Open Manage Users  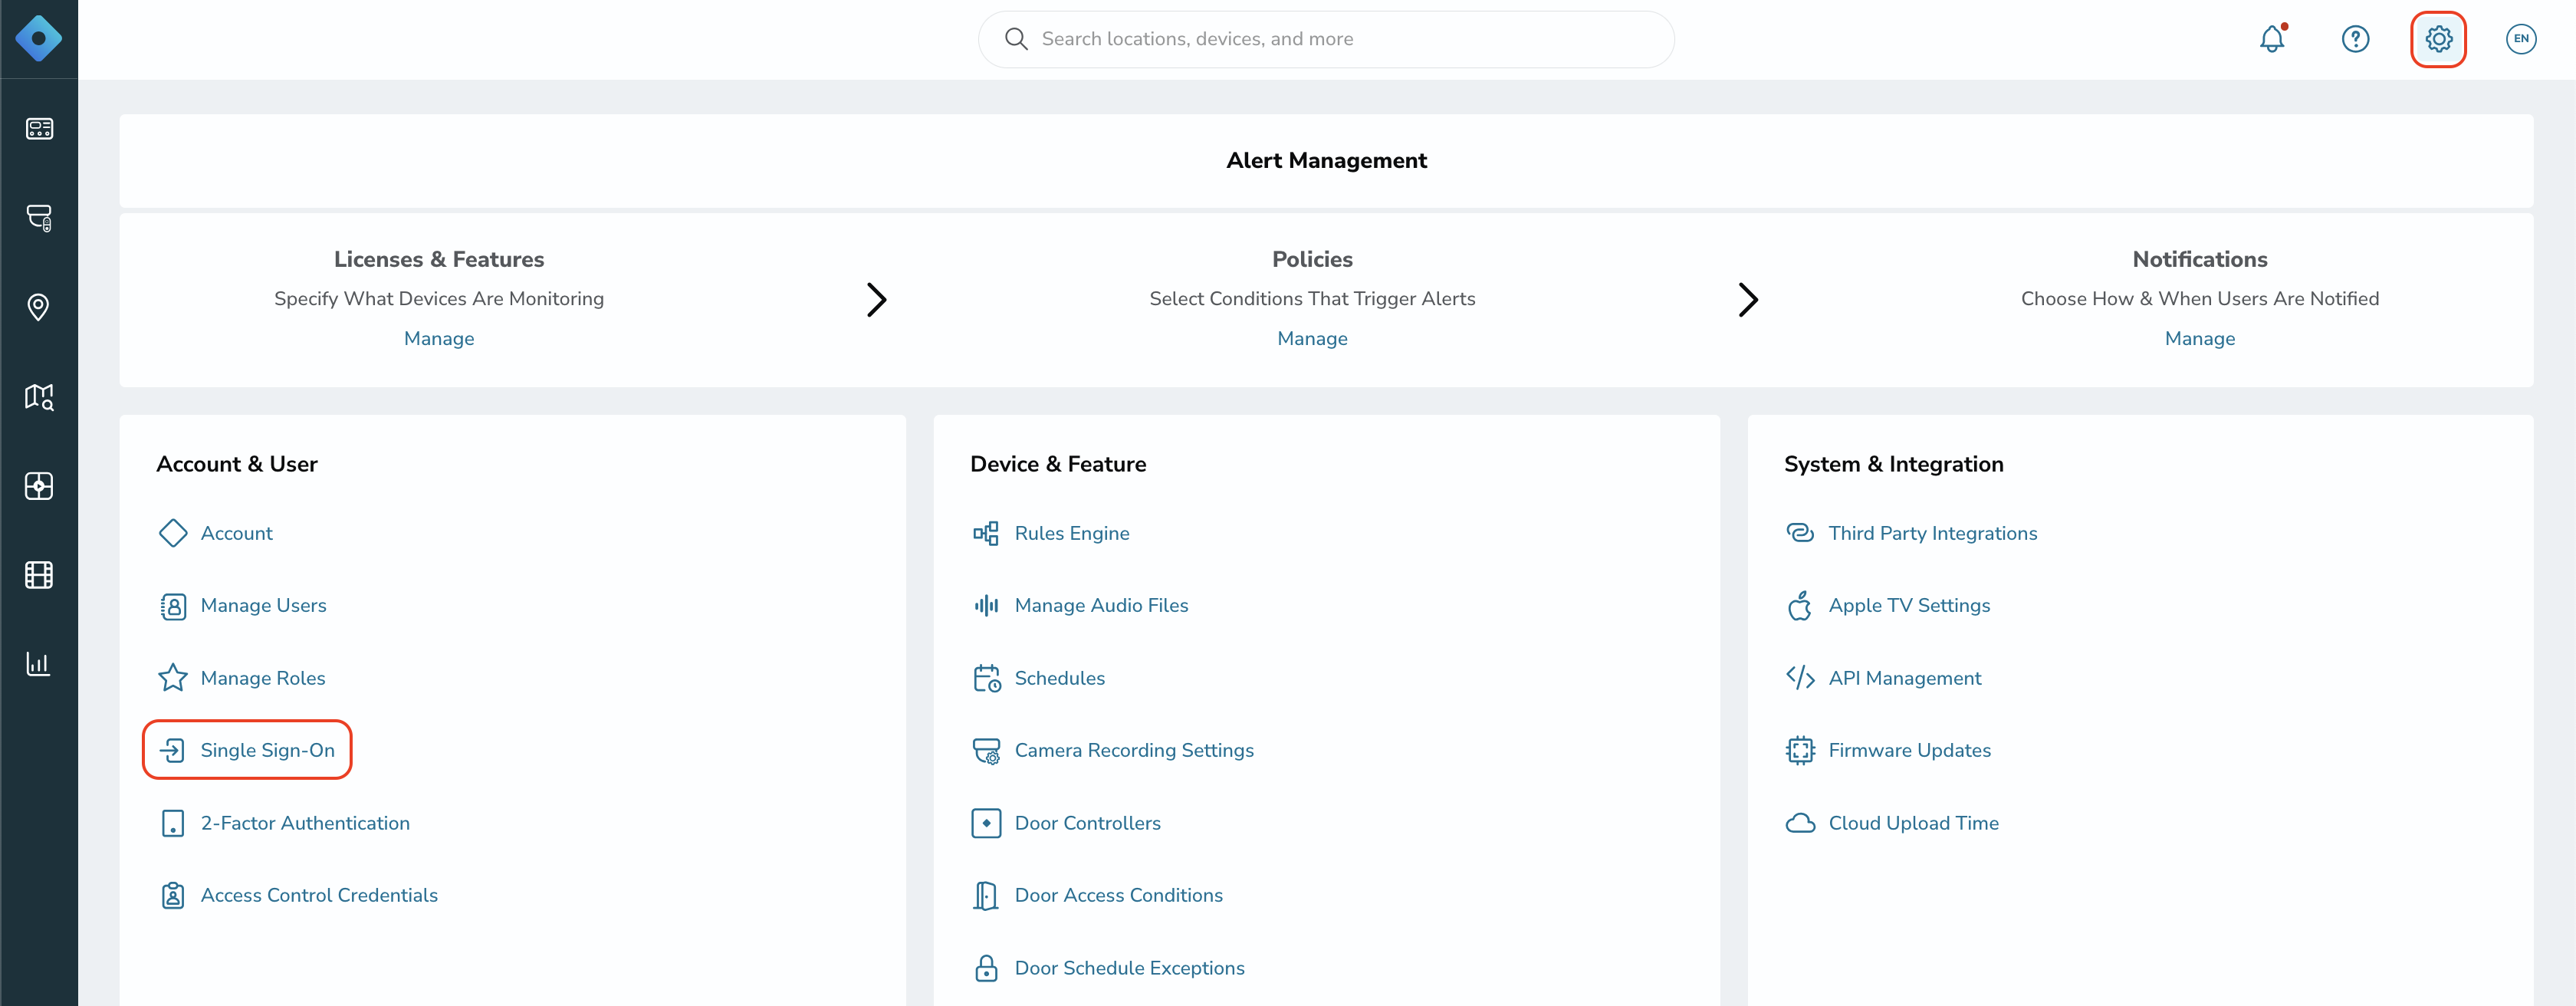click(263, 605)
